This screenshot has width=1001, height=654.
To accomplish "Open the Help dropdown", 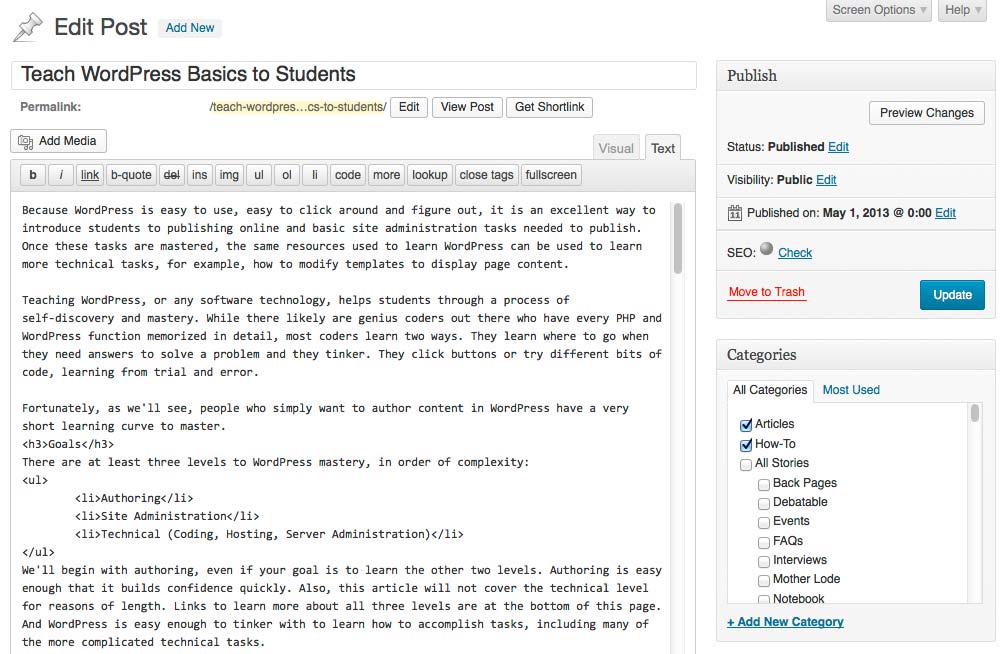I will pyautogui.click(x=962, y=10).
